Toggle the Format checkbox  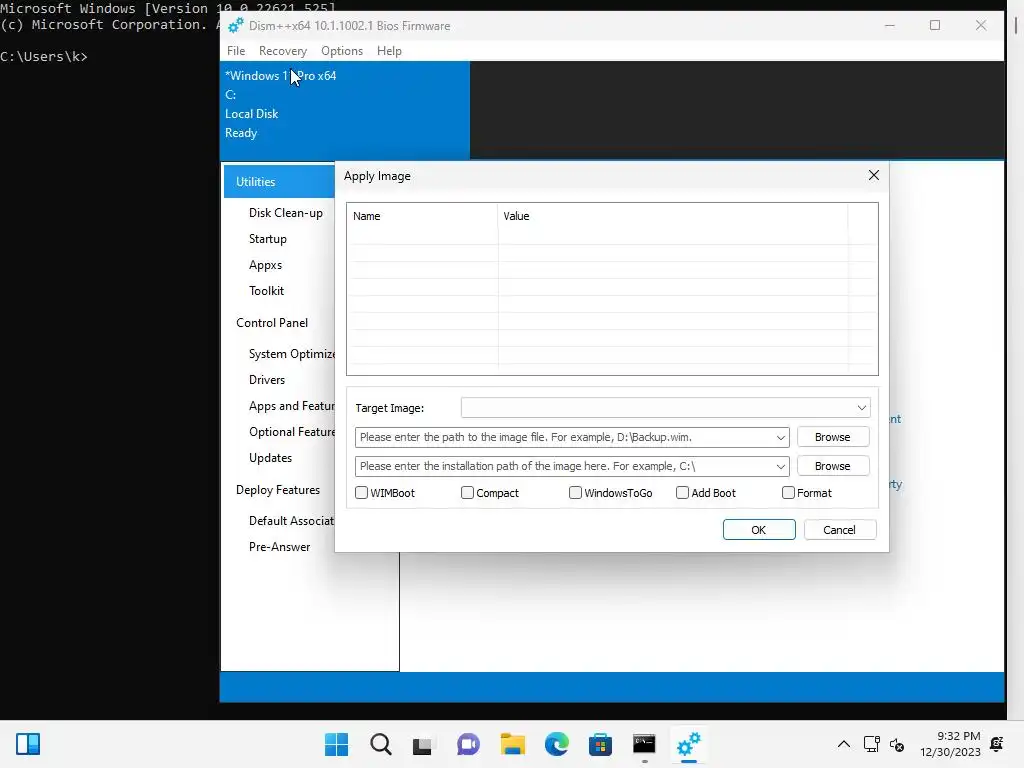coord(788,492)
